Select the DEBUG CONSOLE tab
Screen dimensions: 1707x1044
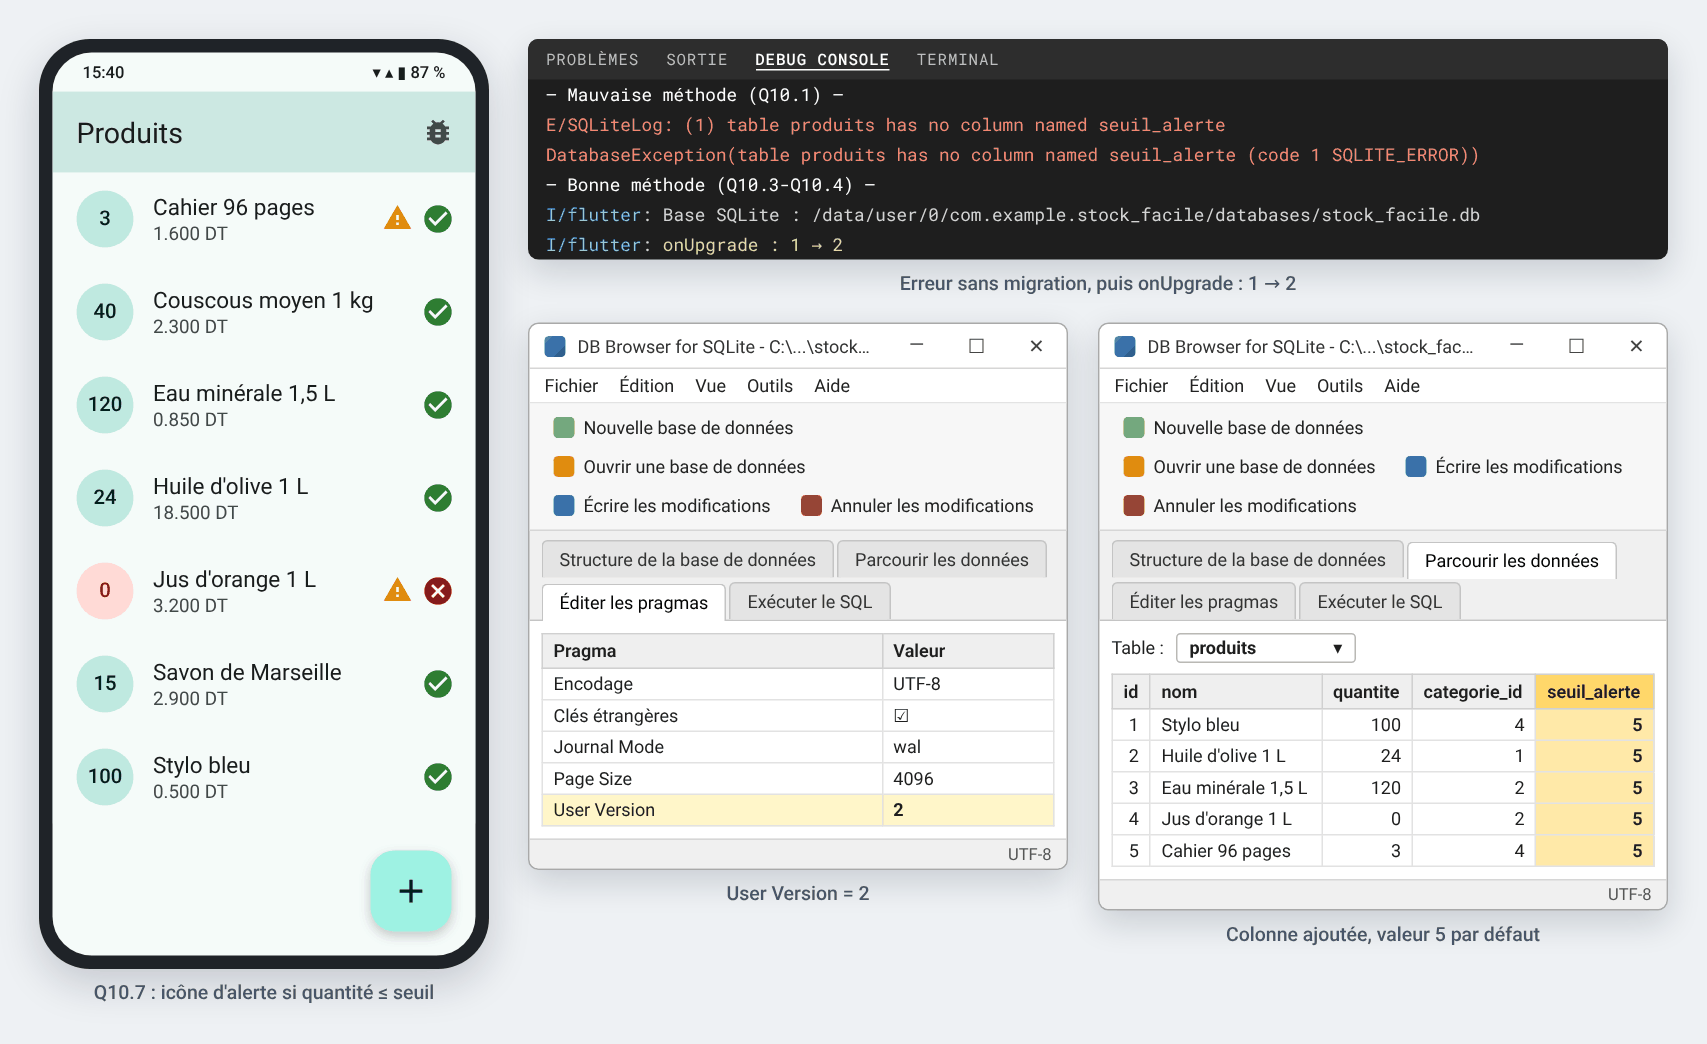pyautogui.click(x=822, y=60)
